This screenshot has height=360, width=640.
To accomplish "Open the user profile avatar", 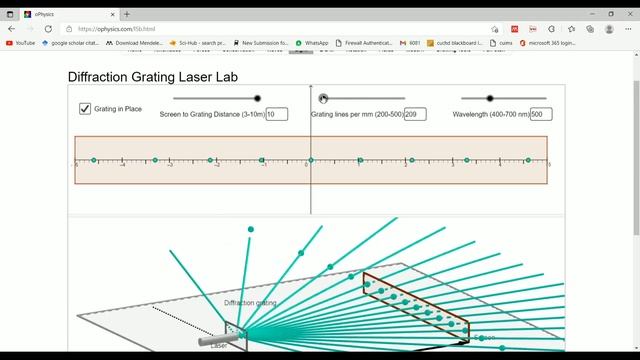I will click(609, 29).
